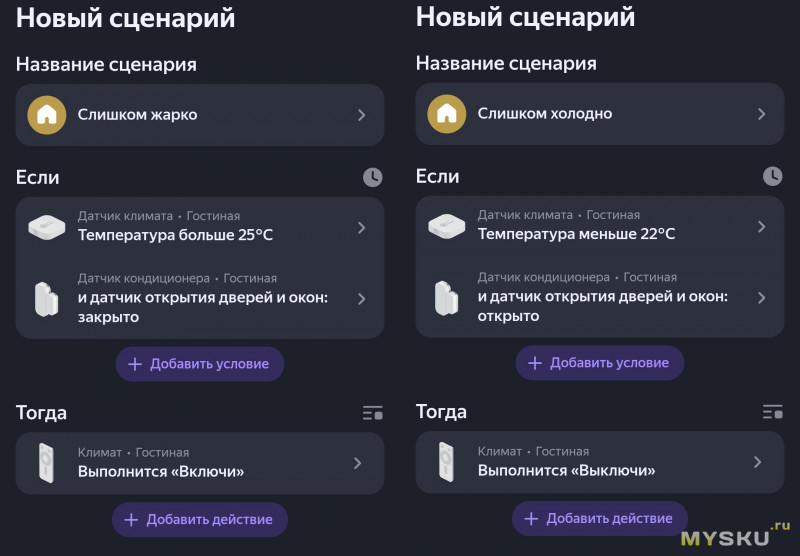Open the "Слишком жарко" name chevron

click(x=361, y=114)
